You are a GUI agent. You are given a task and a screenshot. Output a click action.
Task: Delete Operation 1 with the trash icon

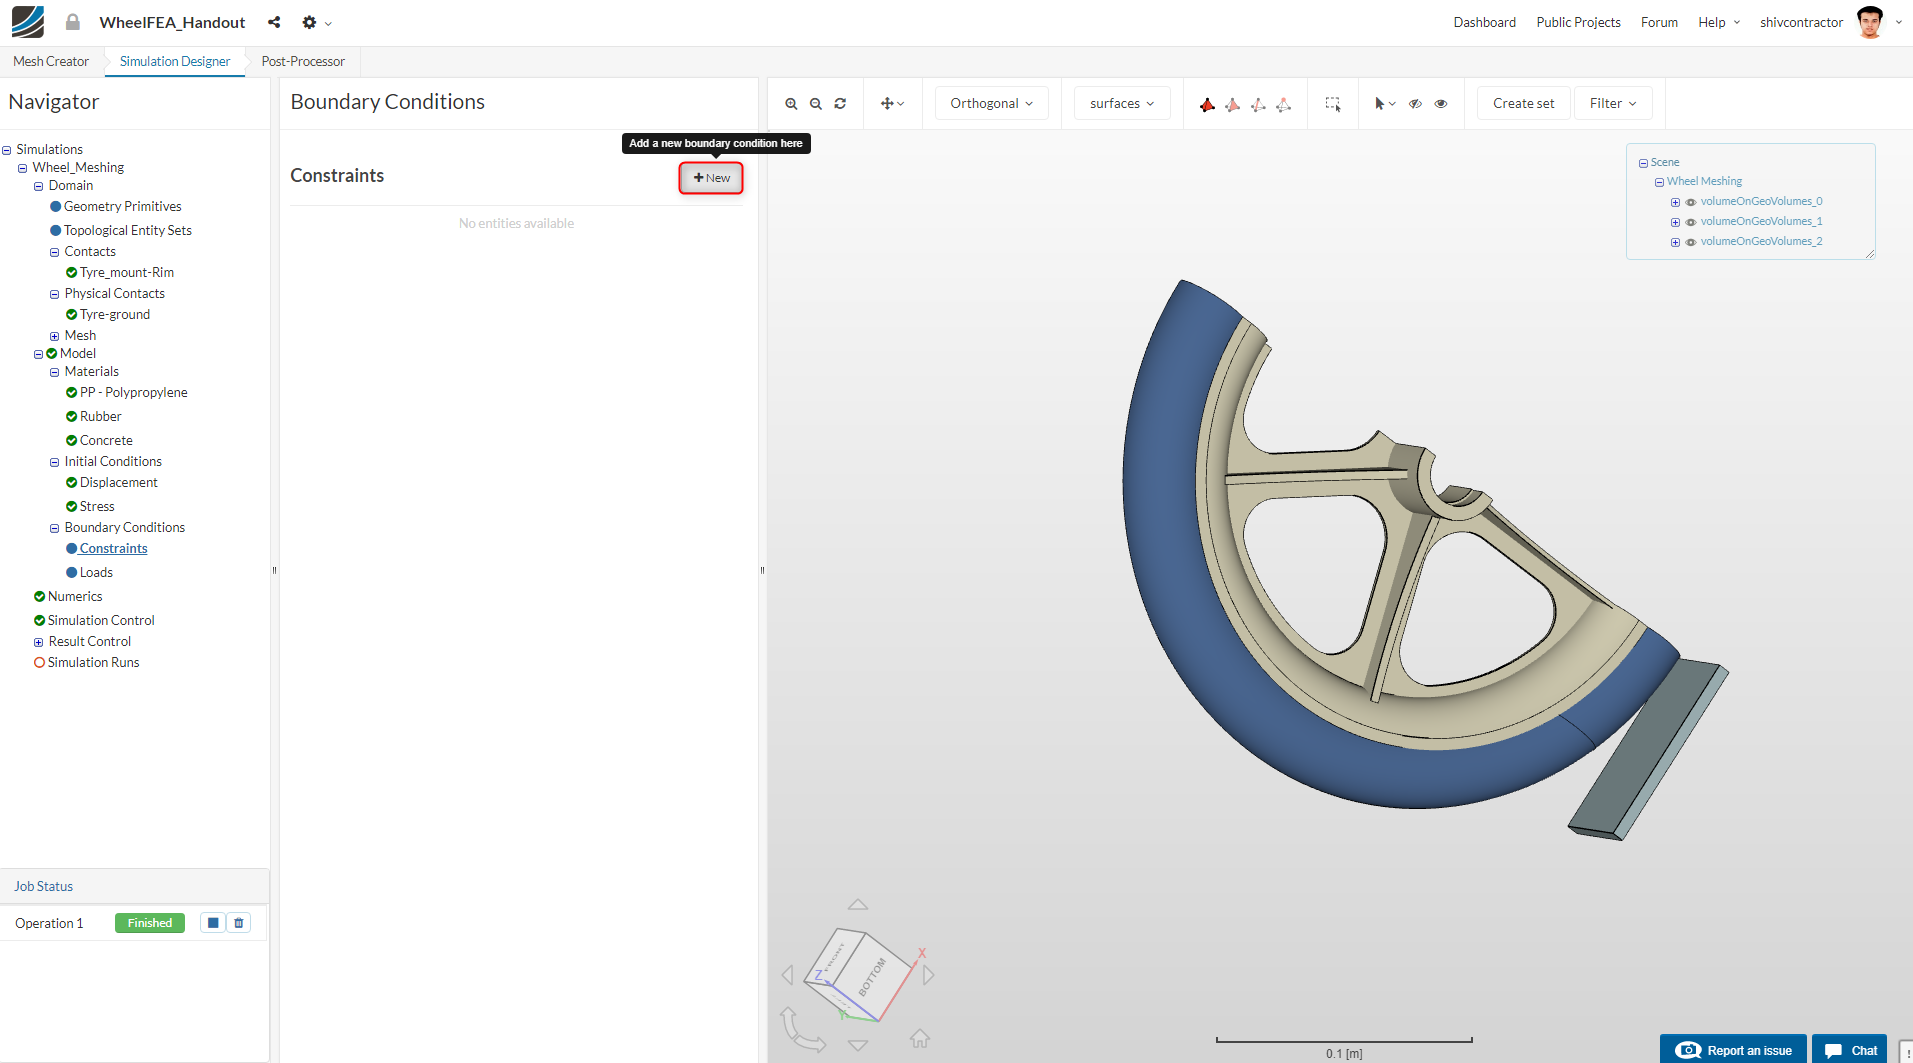(239, 923)
